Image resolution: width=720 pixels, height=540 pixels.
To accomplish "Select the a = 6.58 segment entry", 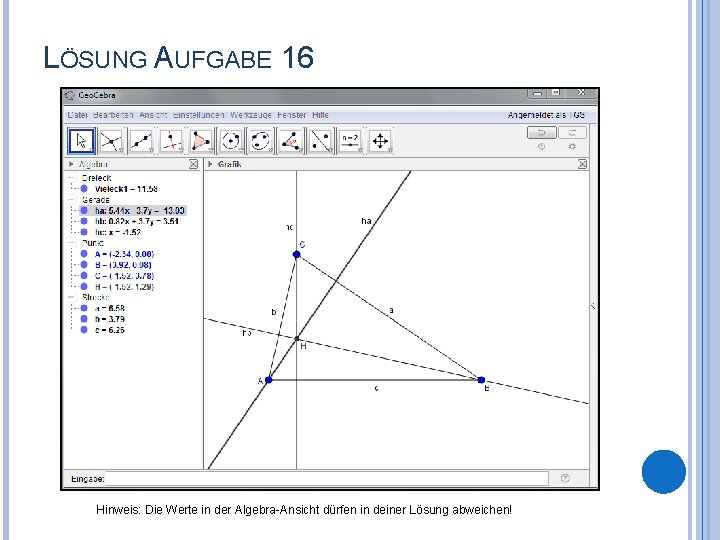I will [x=110, y=308].
